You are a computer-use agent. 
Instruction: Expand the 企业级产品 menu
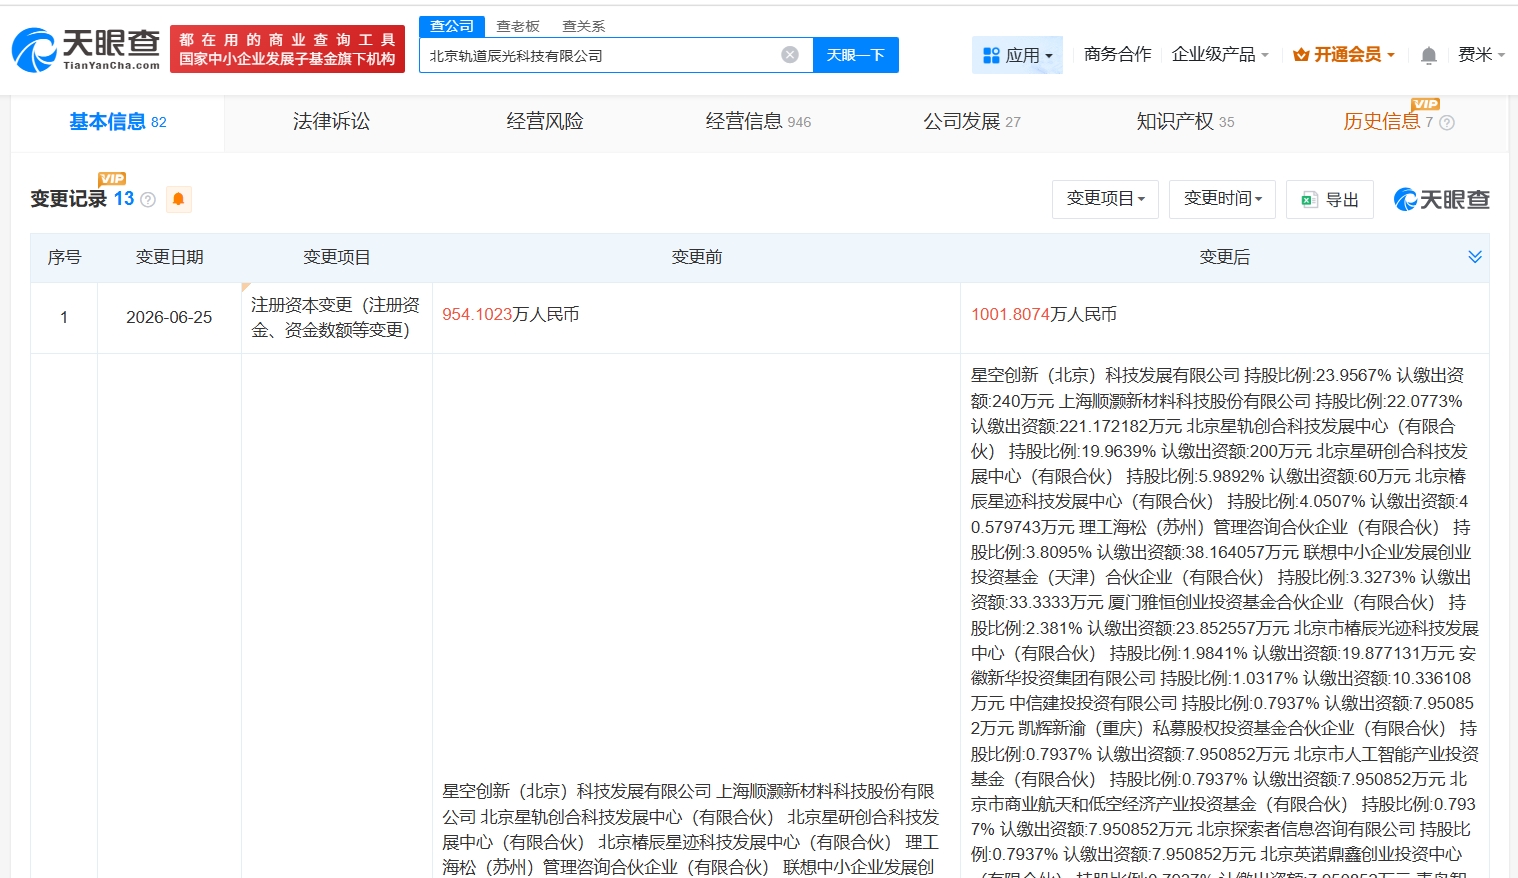[1220, 54]
